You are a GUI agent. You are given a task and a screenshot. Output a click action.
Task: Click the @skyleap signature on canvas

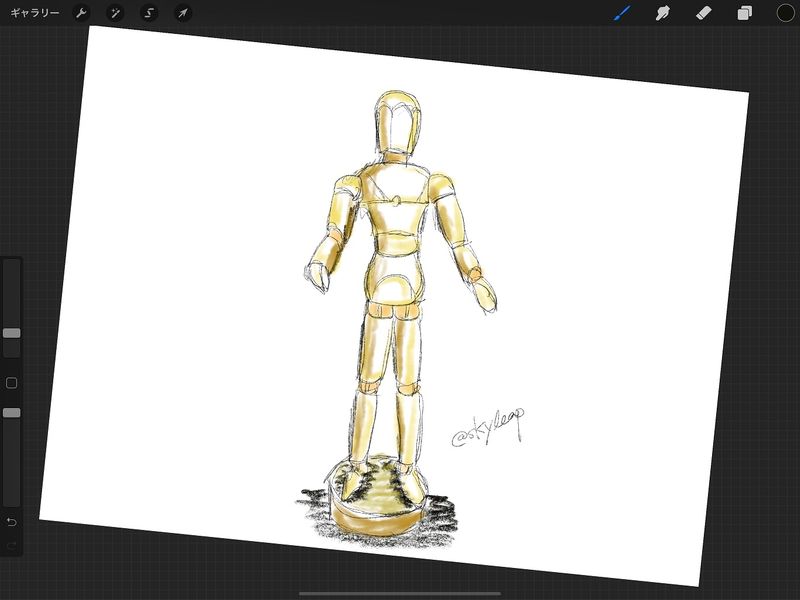(x=487, y=429)
